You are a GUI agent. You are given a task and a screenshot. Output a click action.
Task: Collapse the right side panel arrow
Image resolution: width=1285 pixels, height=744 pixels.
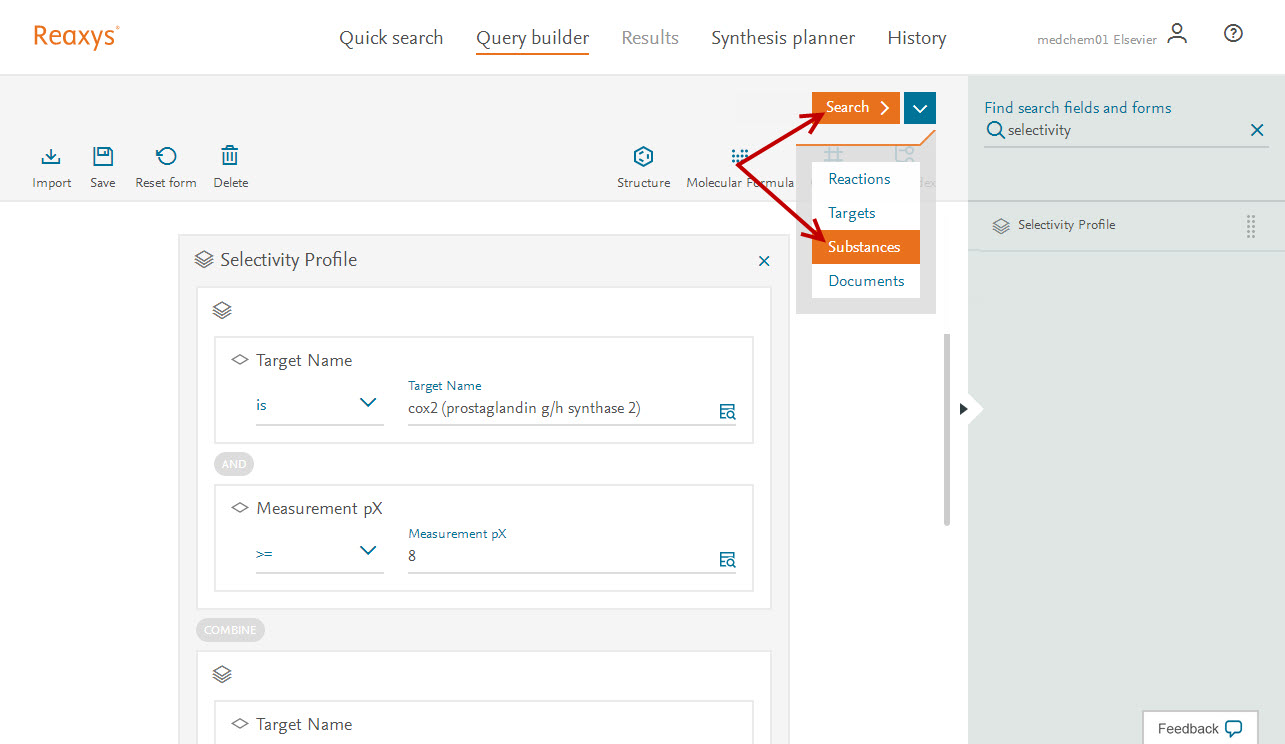pyautogui.click(x=964, y=409)
